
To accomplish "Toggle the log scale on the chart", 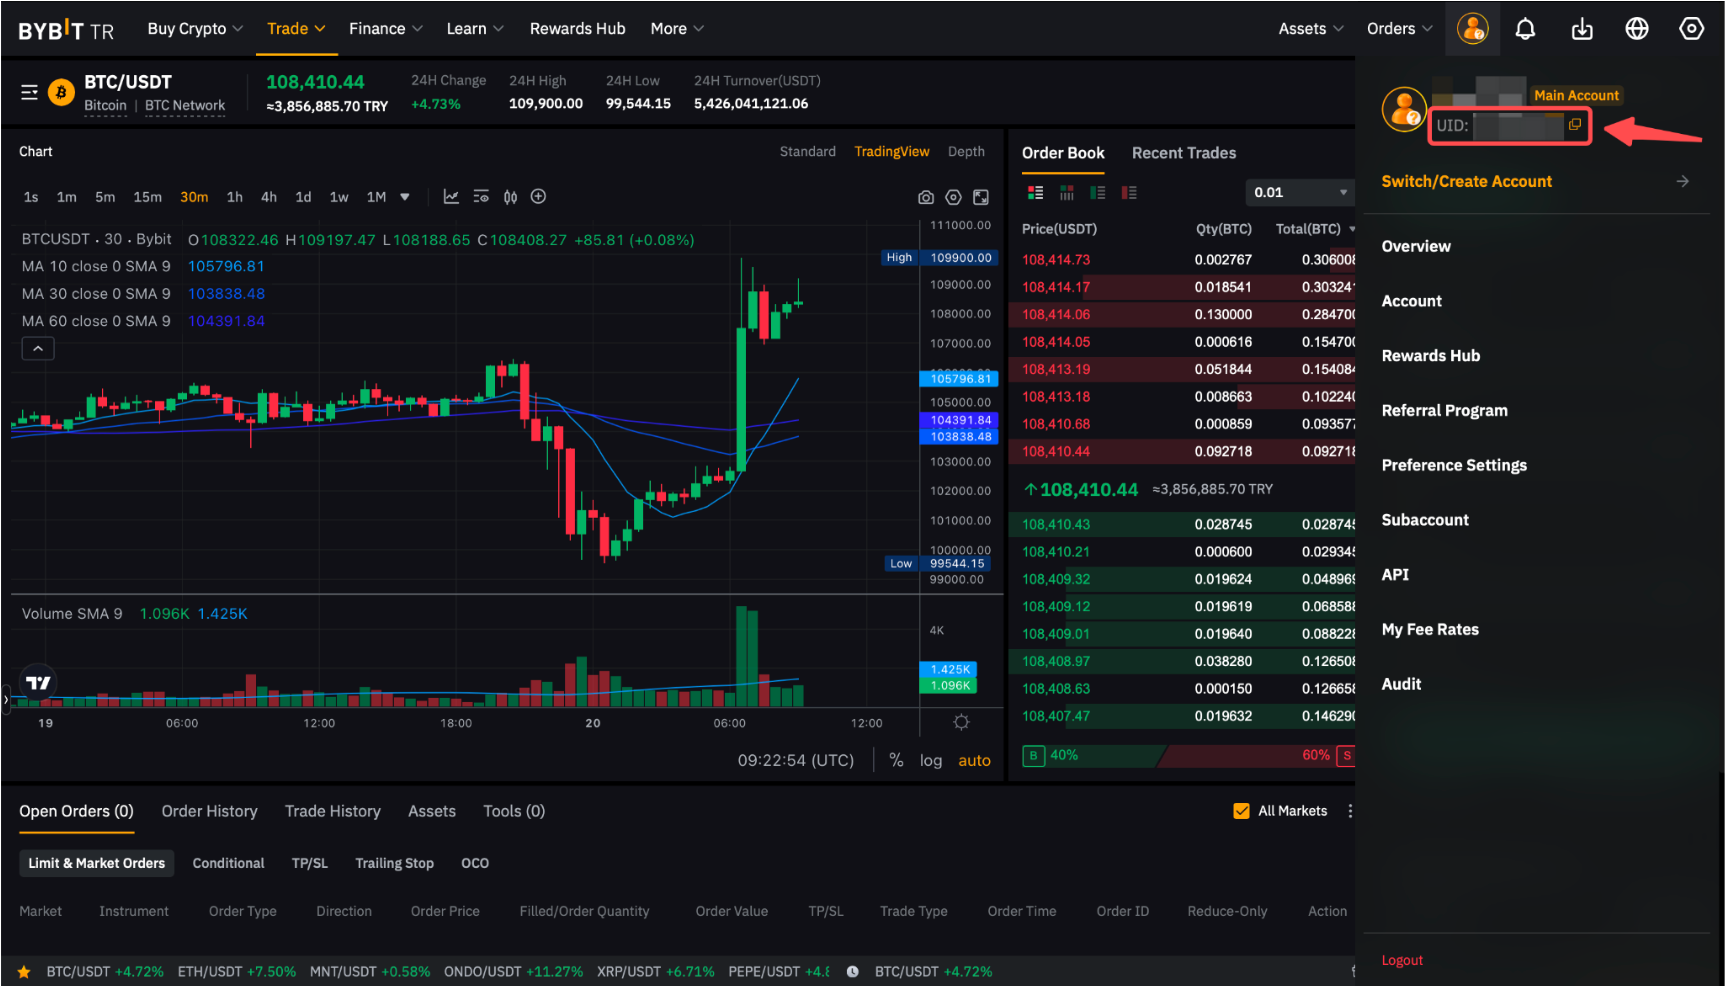I will (x=930, y=760).
